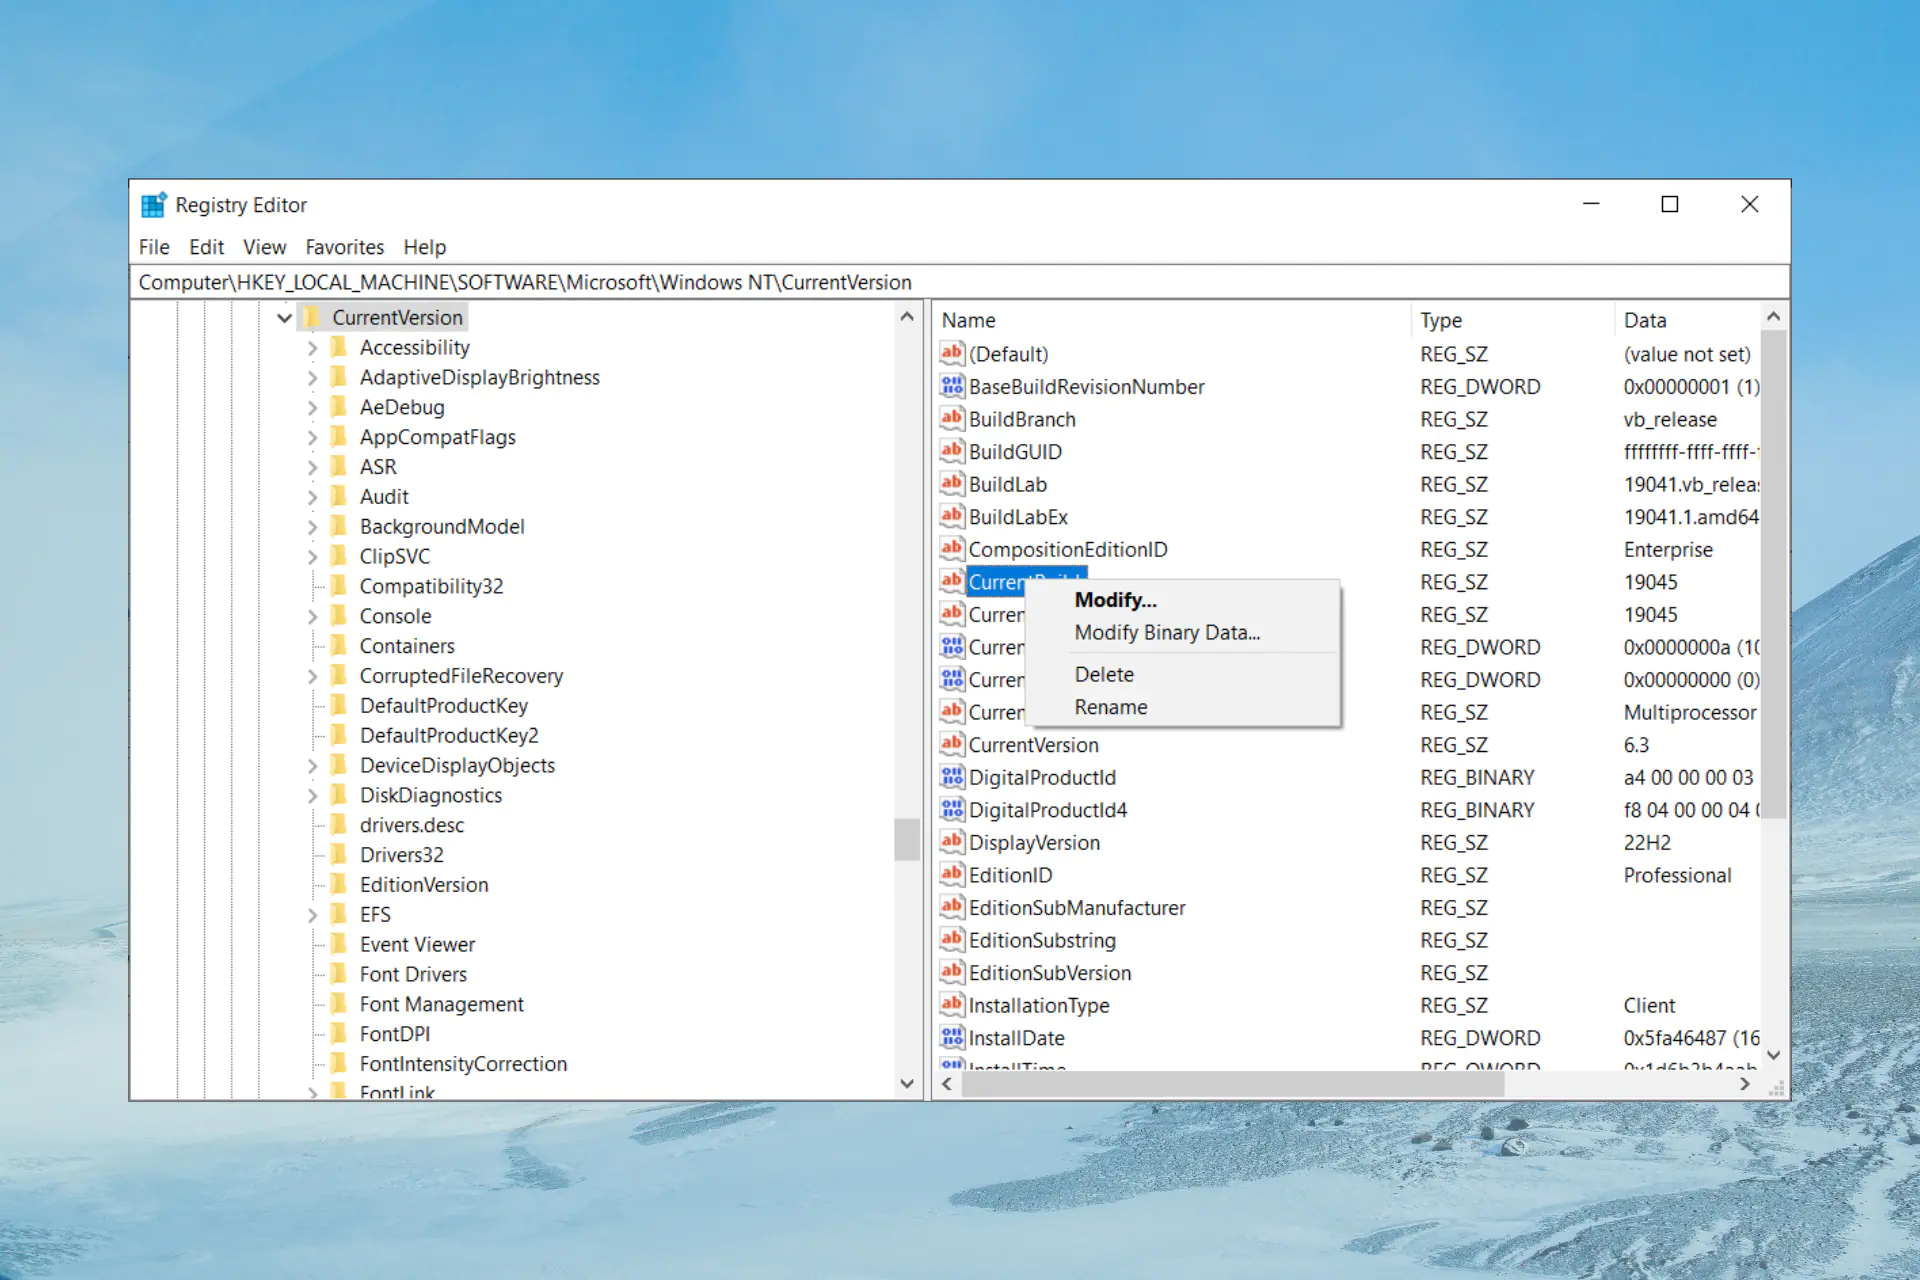The width and height of the screenshot is (1920, 1280).
Task: Click the Accessibility folder icon
Action: click(x=340, y=347)
